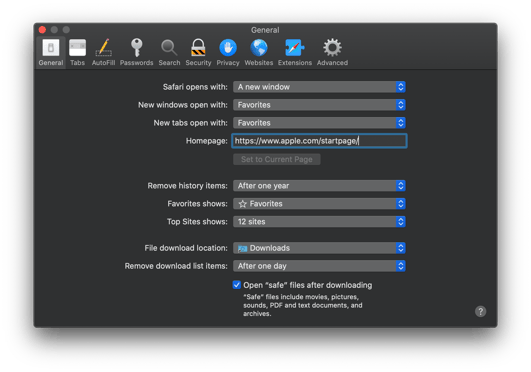
Task: Open the Search pane via the magnifier icon
Action: tap(169, 53)
